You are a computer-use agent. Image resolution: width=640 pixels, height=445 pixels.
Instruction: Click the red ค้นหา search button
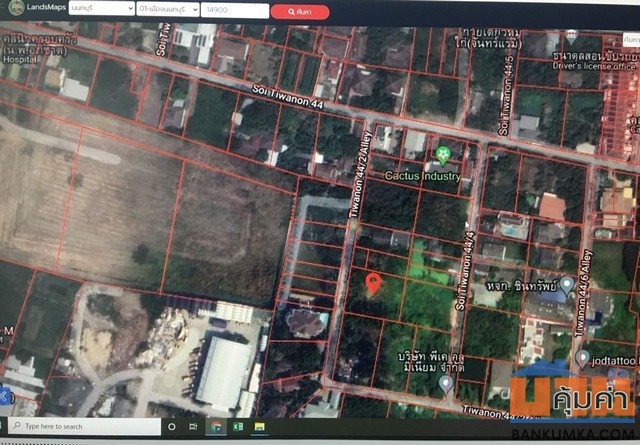coord(300,12)
